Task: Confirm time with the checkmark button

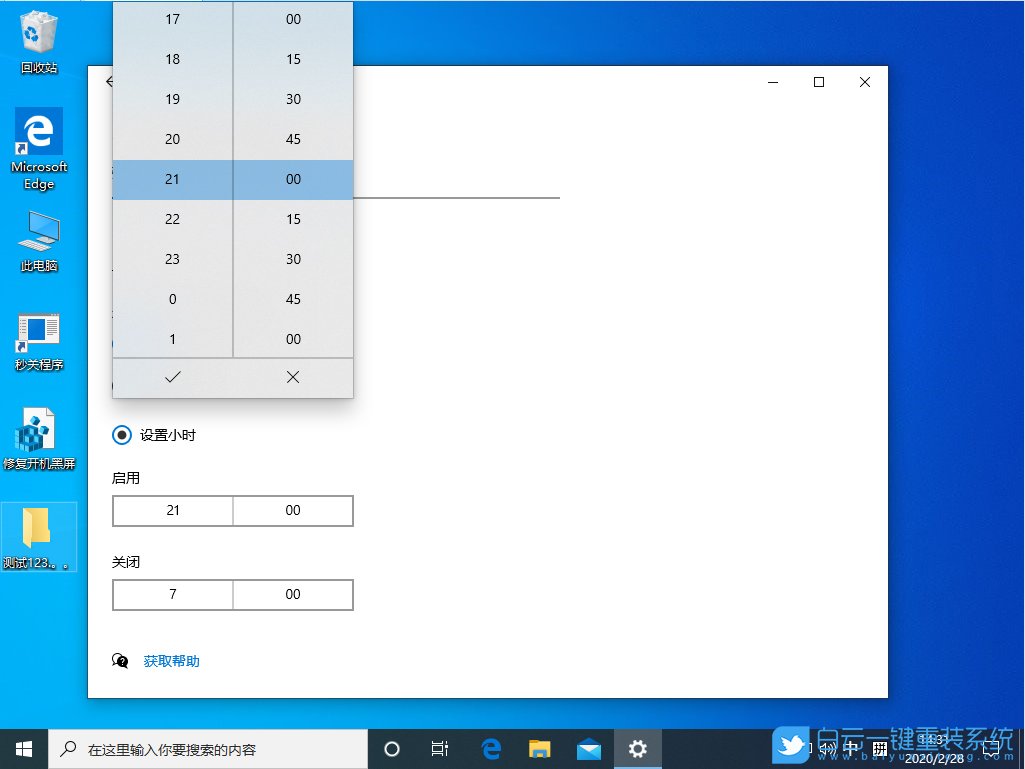Action: pos(172,377)
